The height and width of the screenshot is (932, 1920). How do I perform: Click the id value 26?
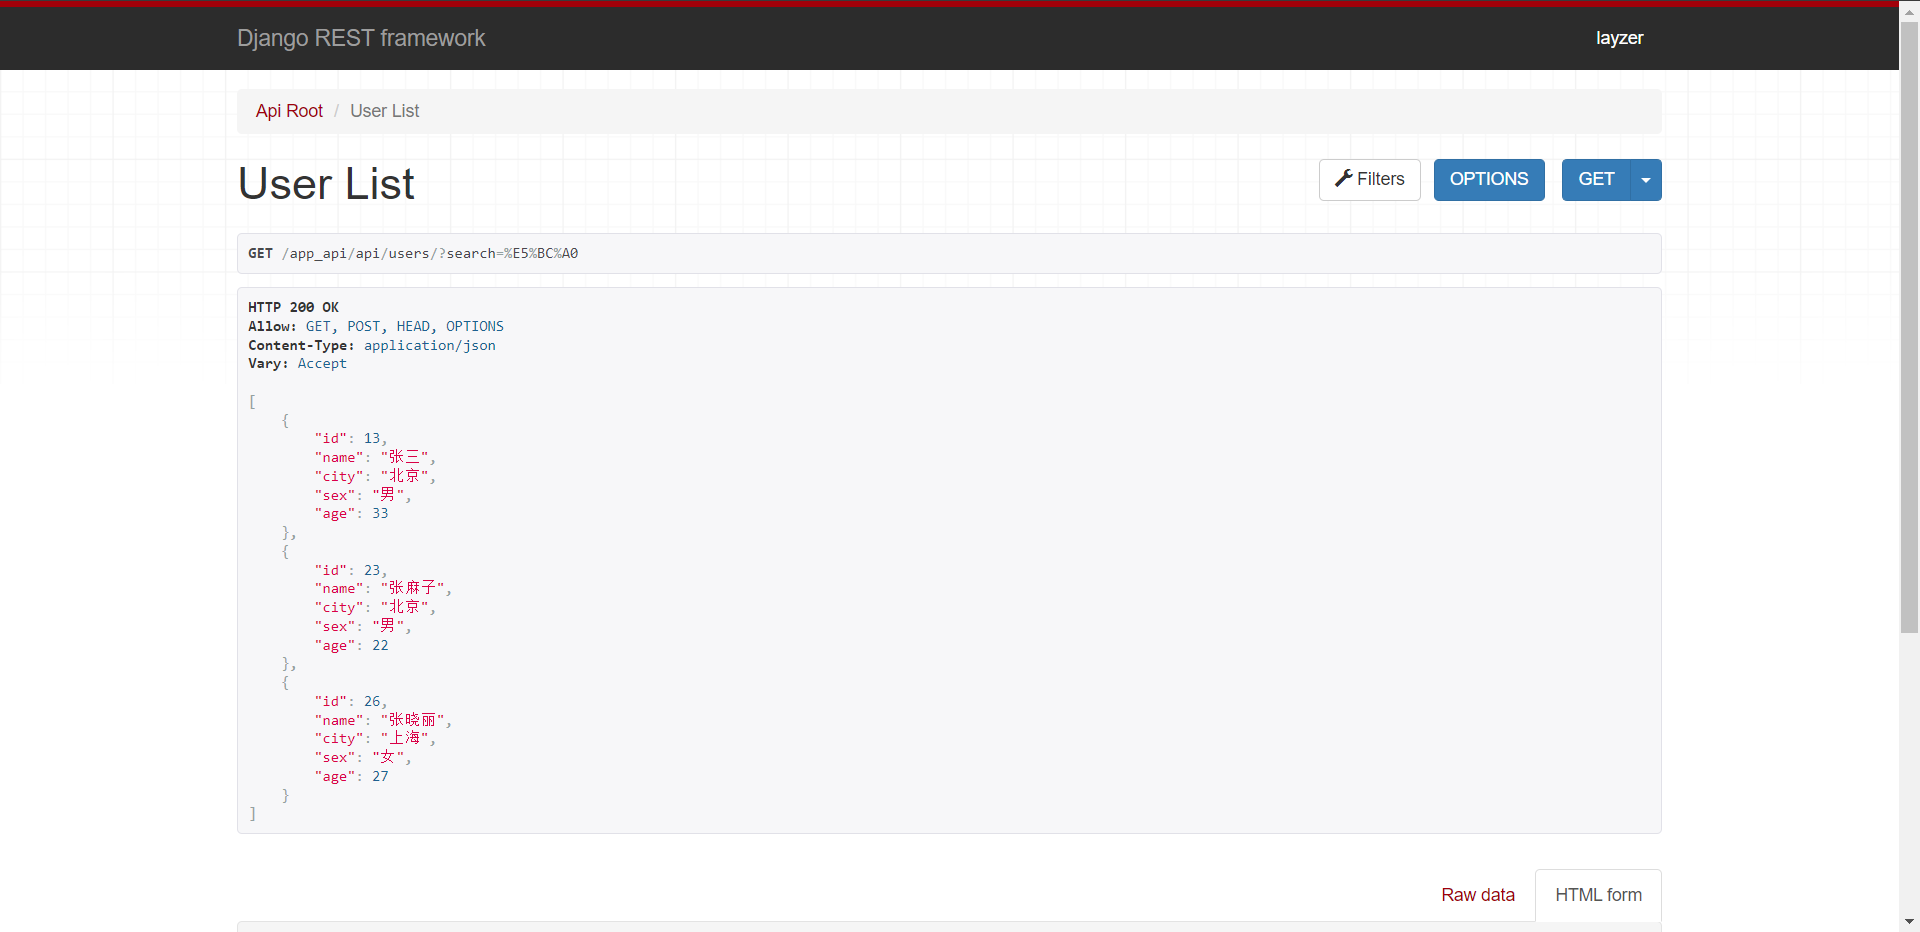click(x=372, y=702)
